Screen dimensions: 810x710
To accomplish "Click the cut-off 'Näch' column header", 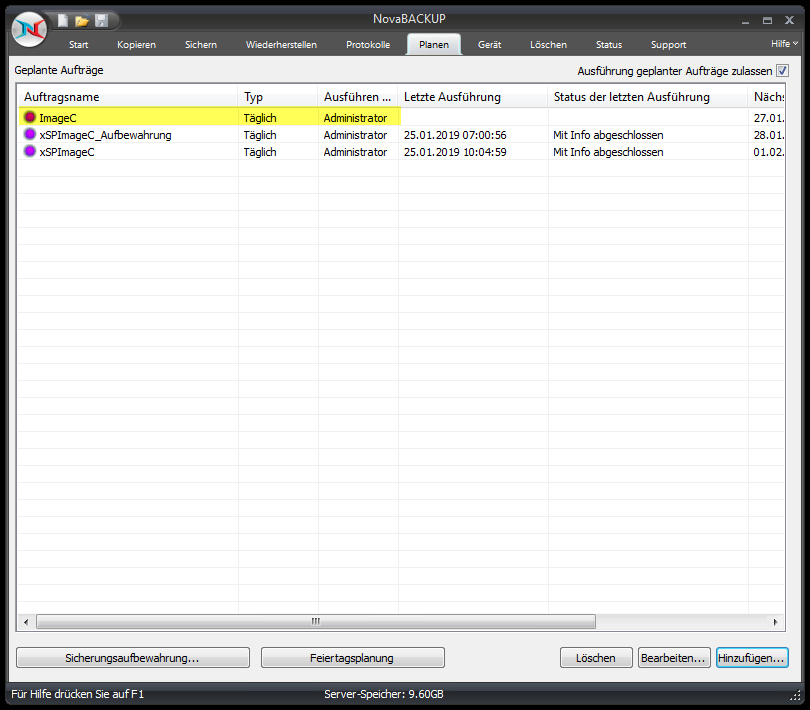I will pyautogui.click(x=767, y=97).
